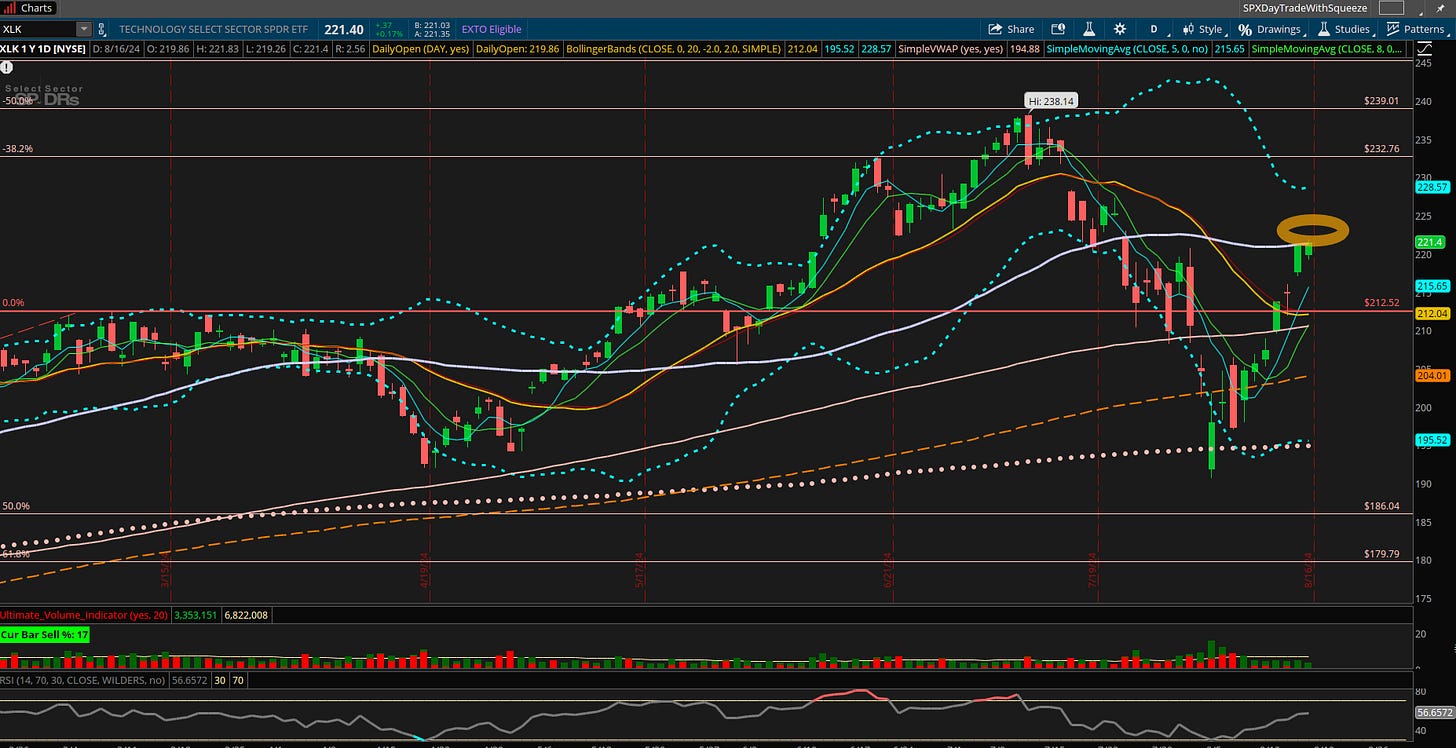
Task: Click the Share button
Action: [1011, 29]
